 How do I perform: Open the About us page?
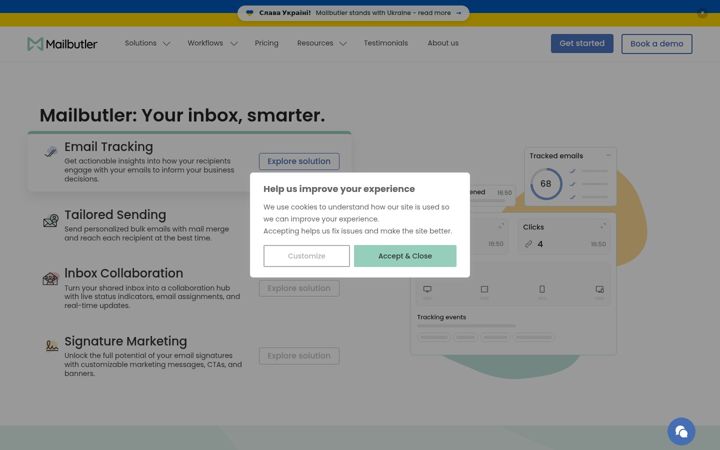click(443, 43)
